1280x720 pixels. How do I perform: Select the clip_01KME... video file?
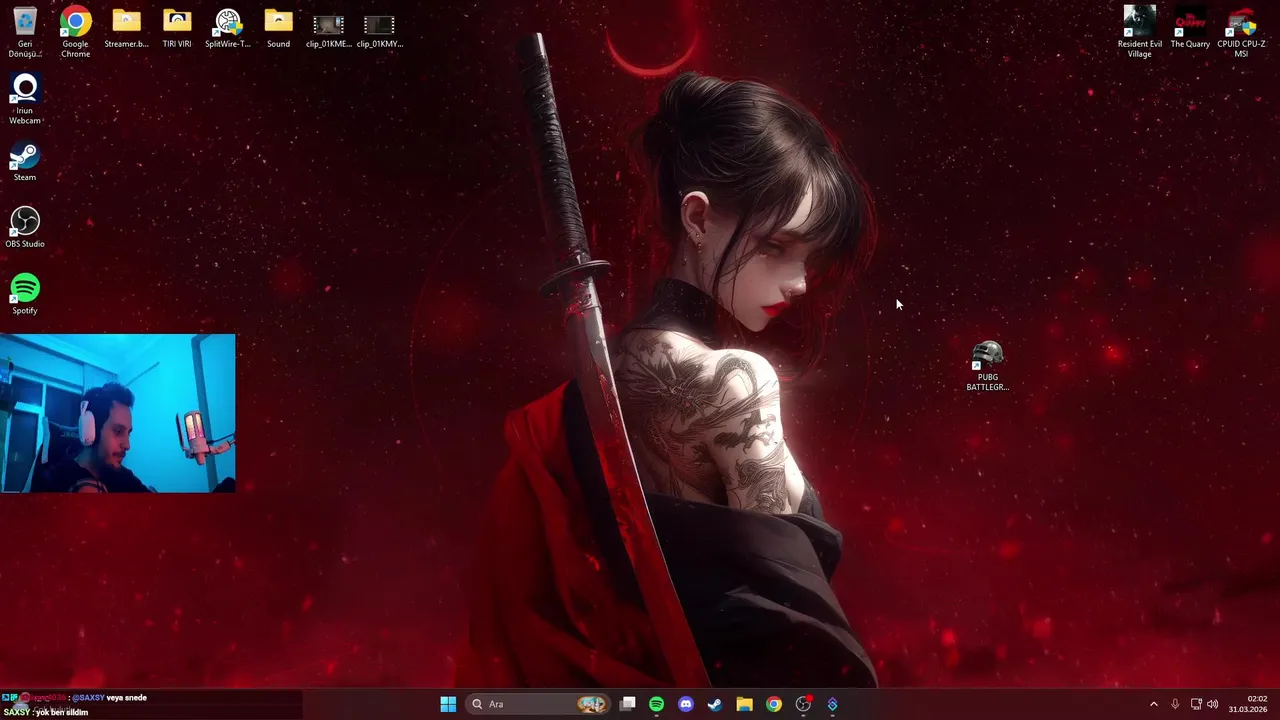click(329, 30)
